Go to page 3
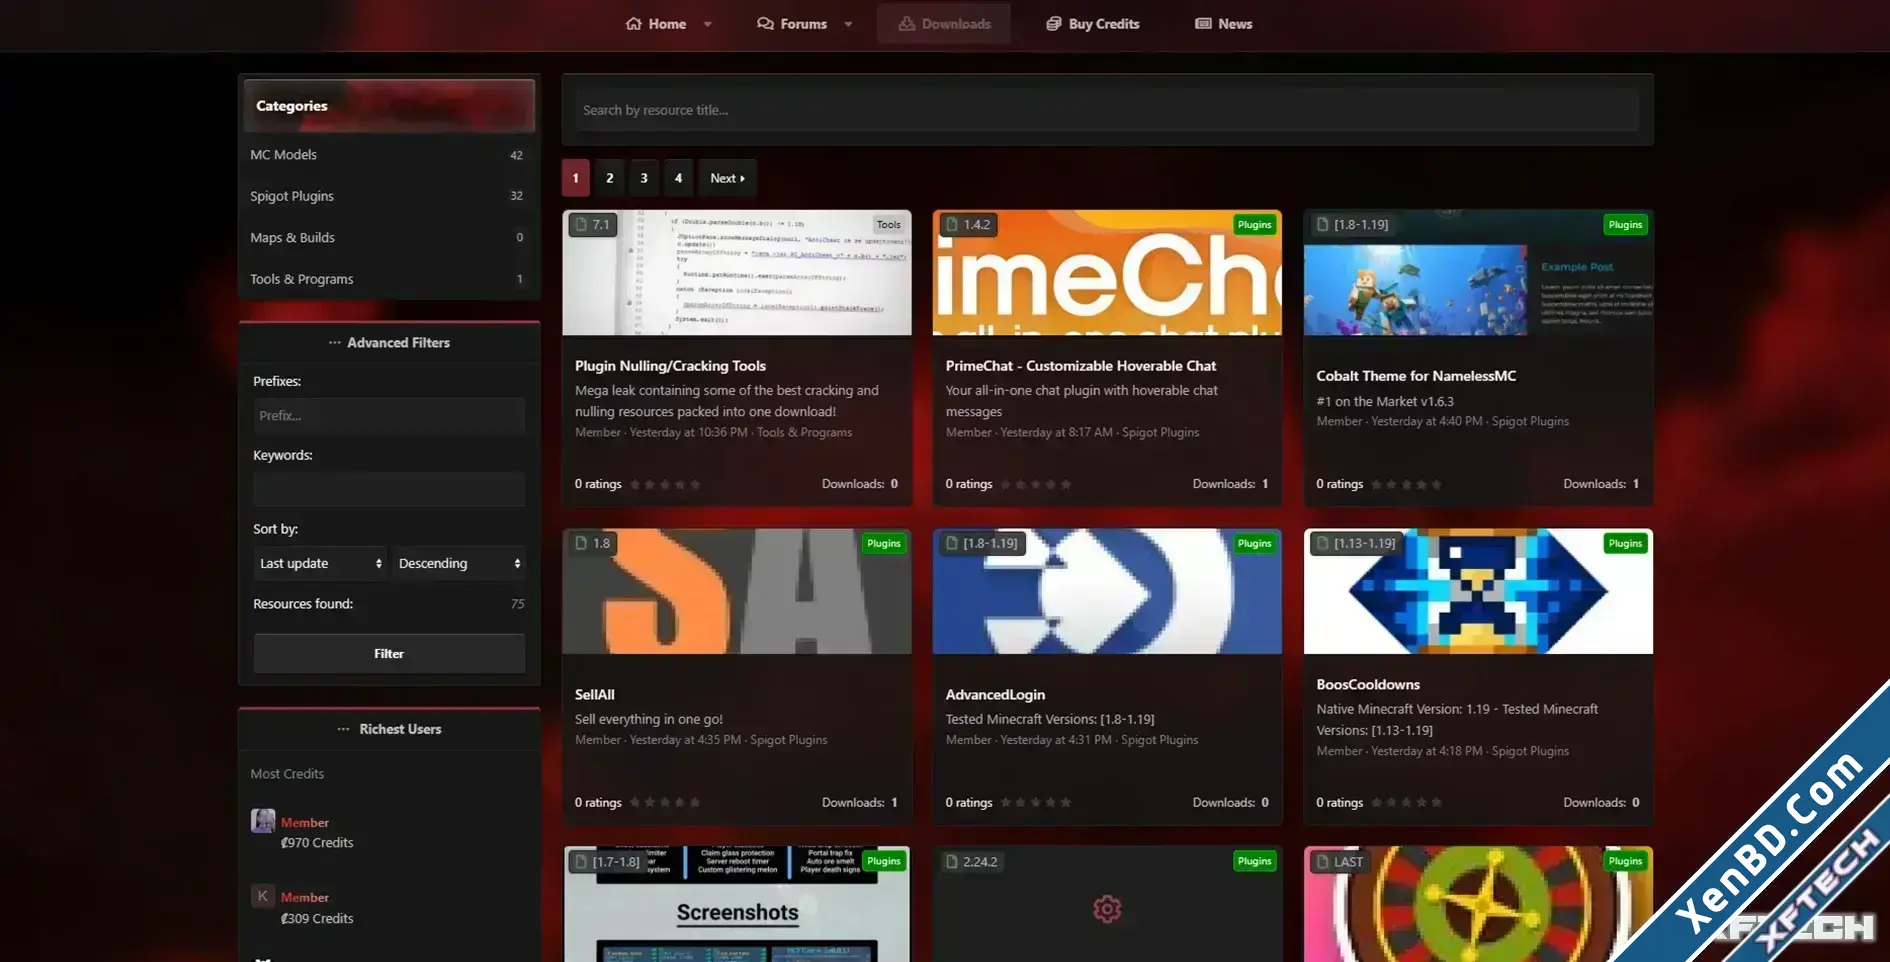 [644, 178]
